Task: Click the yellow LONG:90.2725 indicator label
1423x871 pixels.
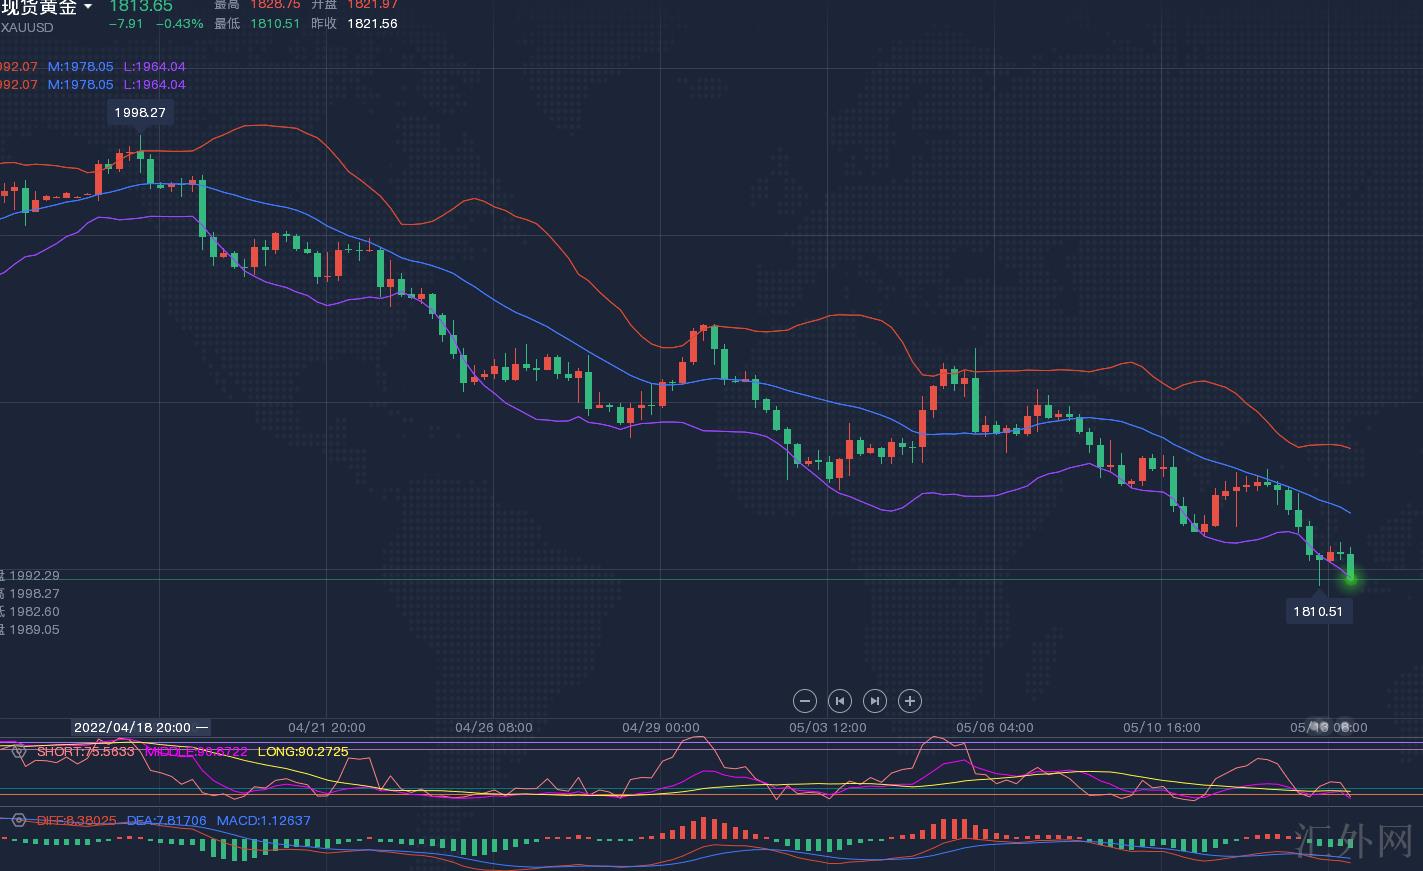Action: pos(303,751)
